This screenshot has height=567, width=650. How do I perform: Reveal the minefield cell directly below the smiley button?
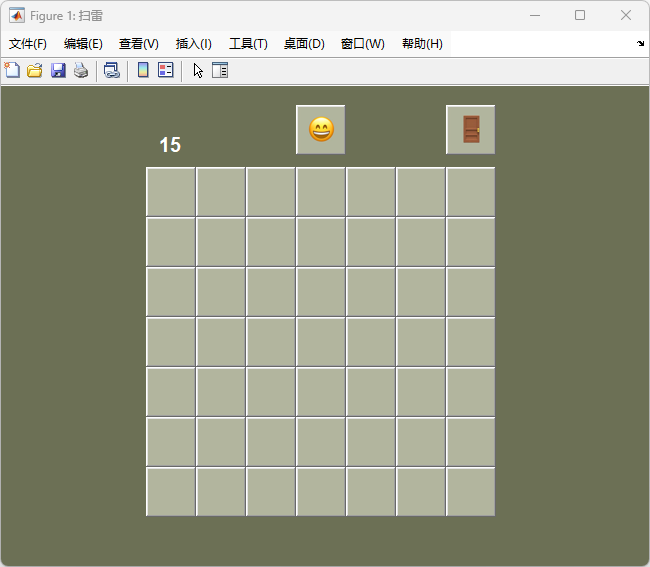click(x=320, y=191)
